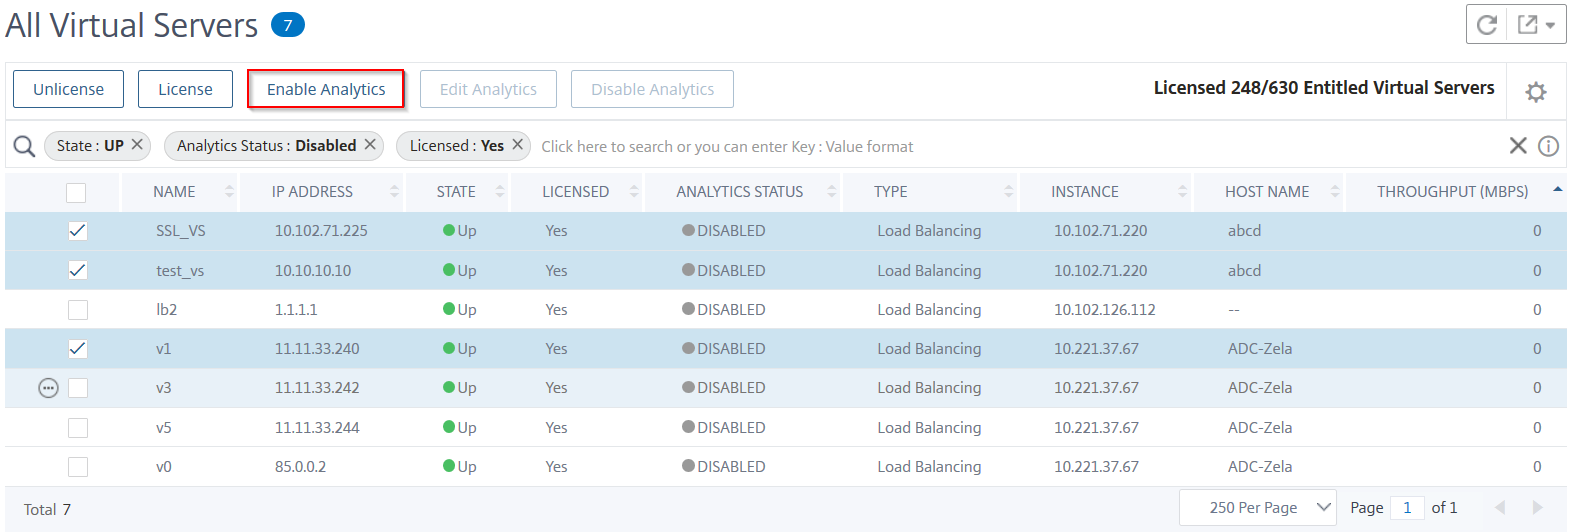Select the SSL_VS server name
1574x532 pixels.
click(x=181, y=231)
